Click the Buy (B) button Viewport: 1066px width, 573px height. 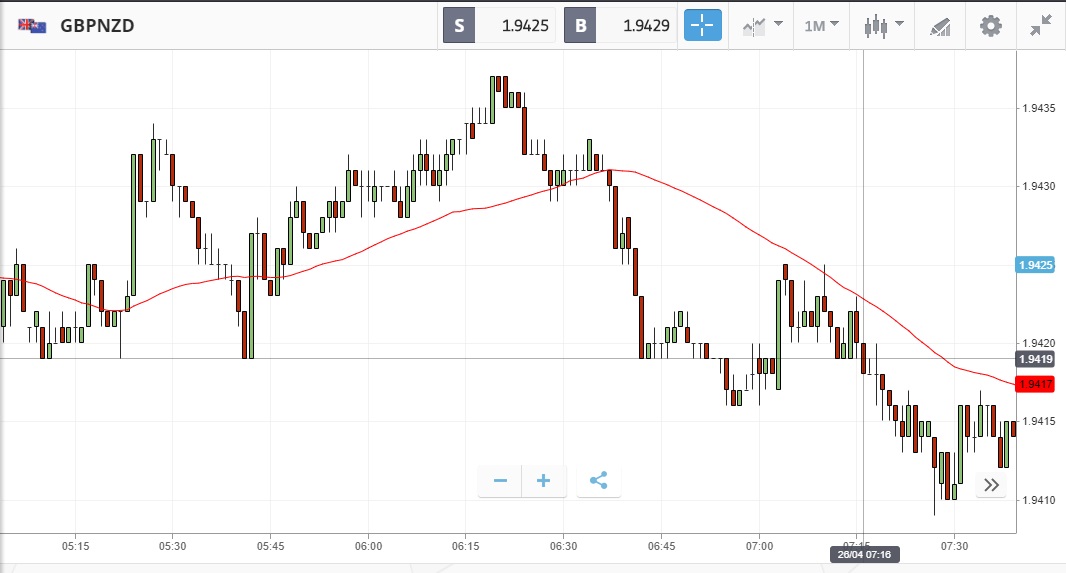pyautogui.click(x=581, y=26)
